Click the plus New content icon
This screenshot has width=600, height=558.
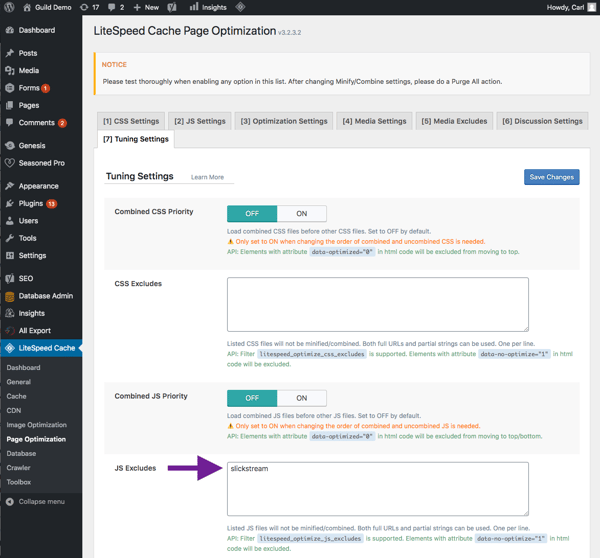coord(137,7)
